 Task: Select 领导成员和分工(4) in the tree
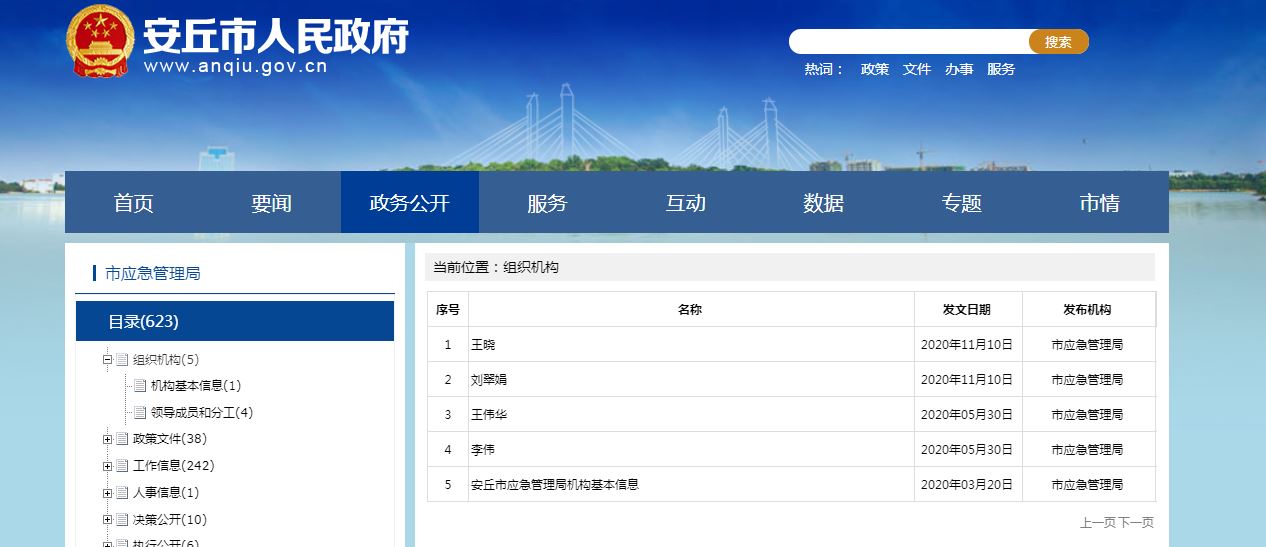click(202, 413)
